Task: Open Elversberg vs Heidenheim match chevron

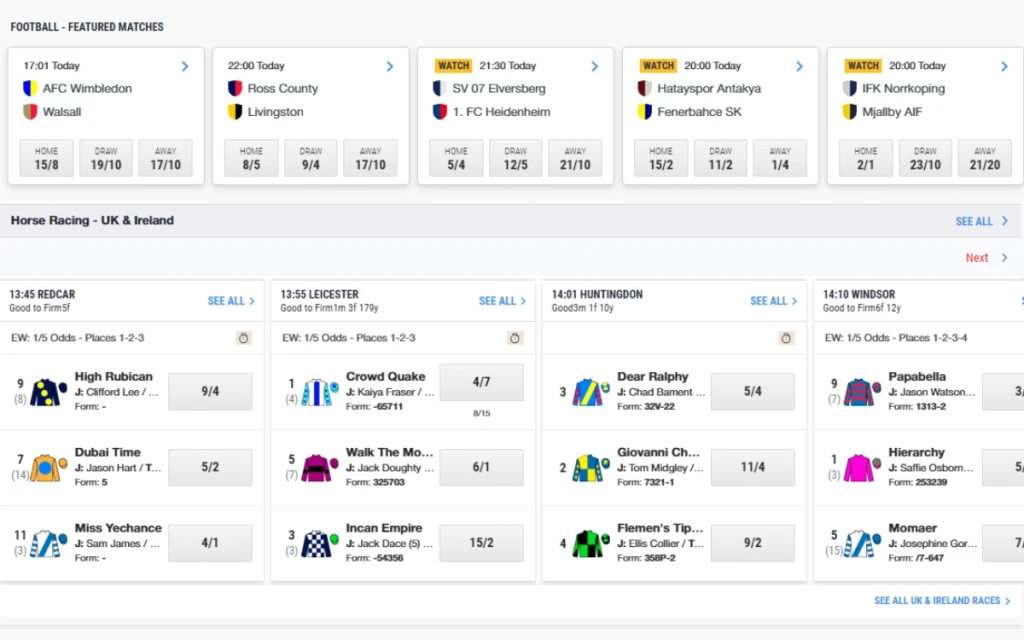Action: coord(595,66)
